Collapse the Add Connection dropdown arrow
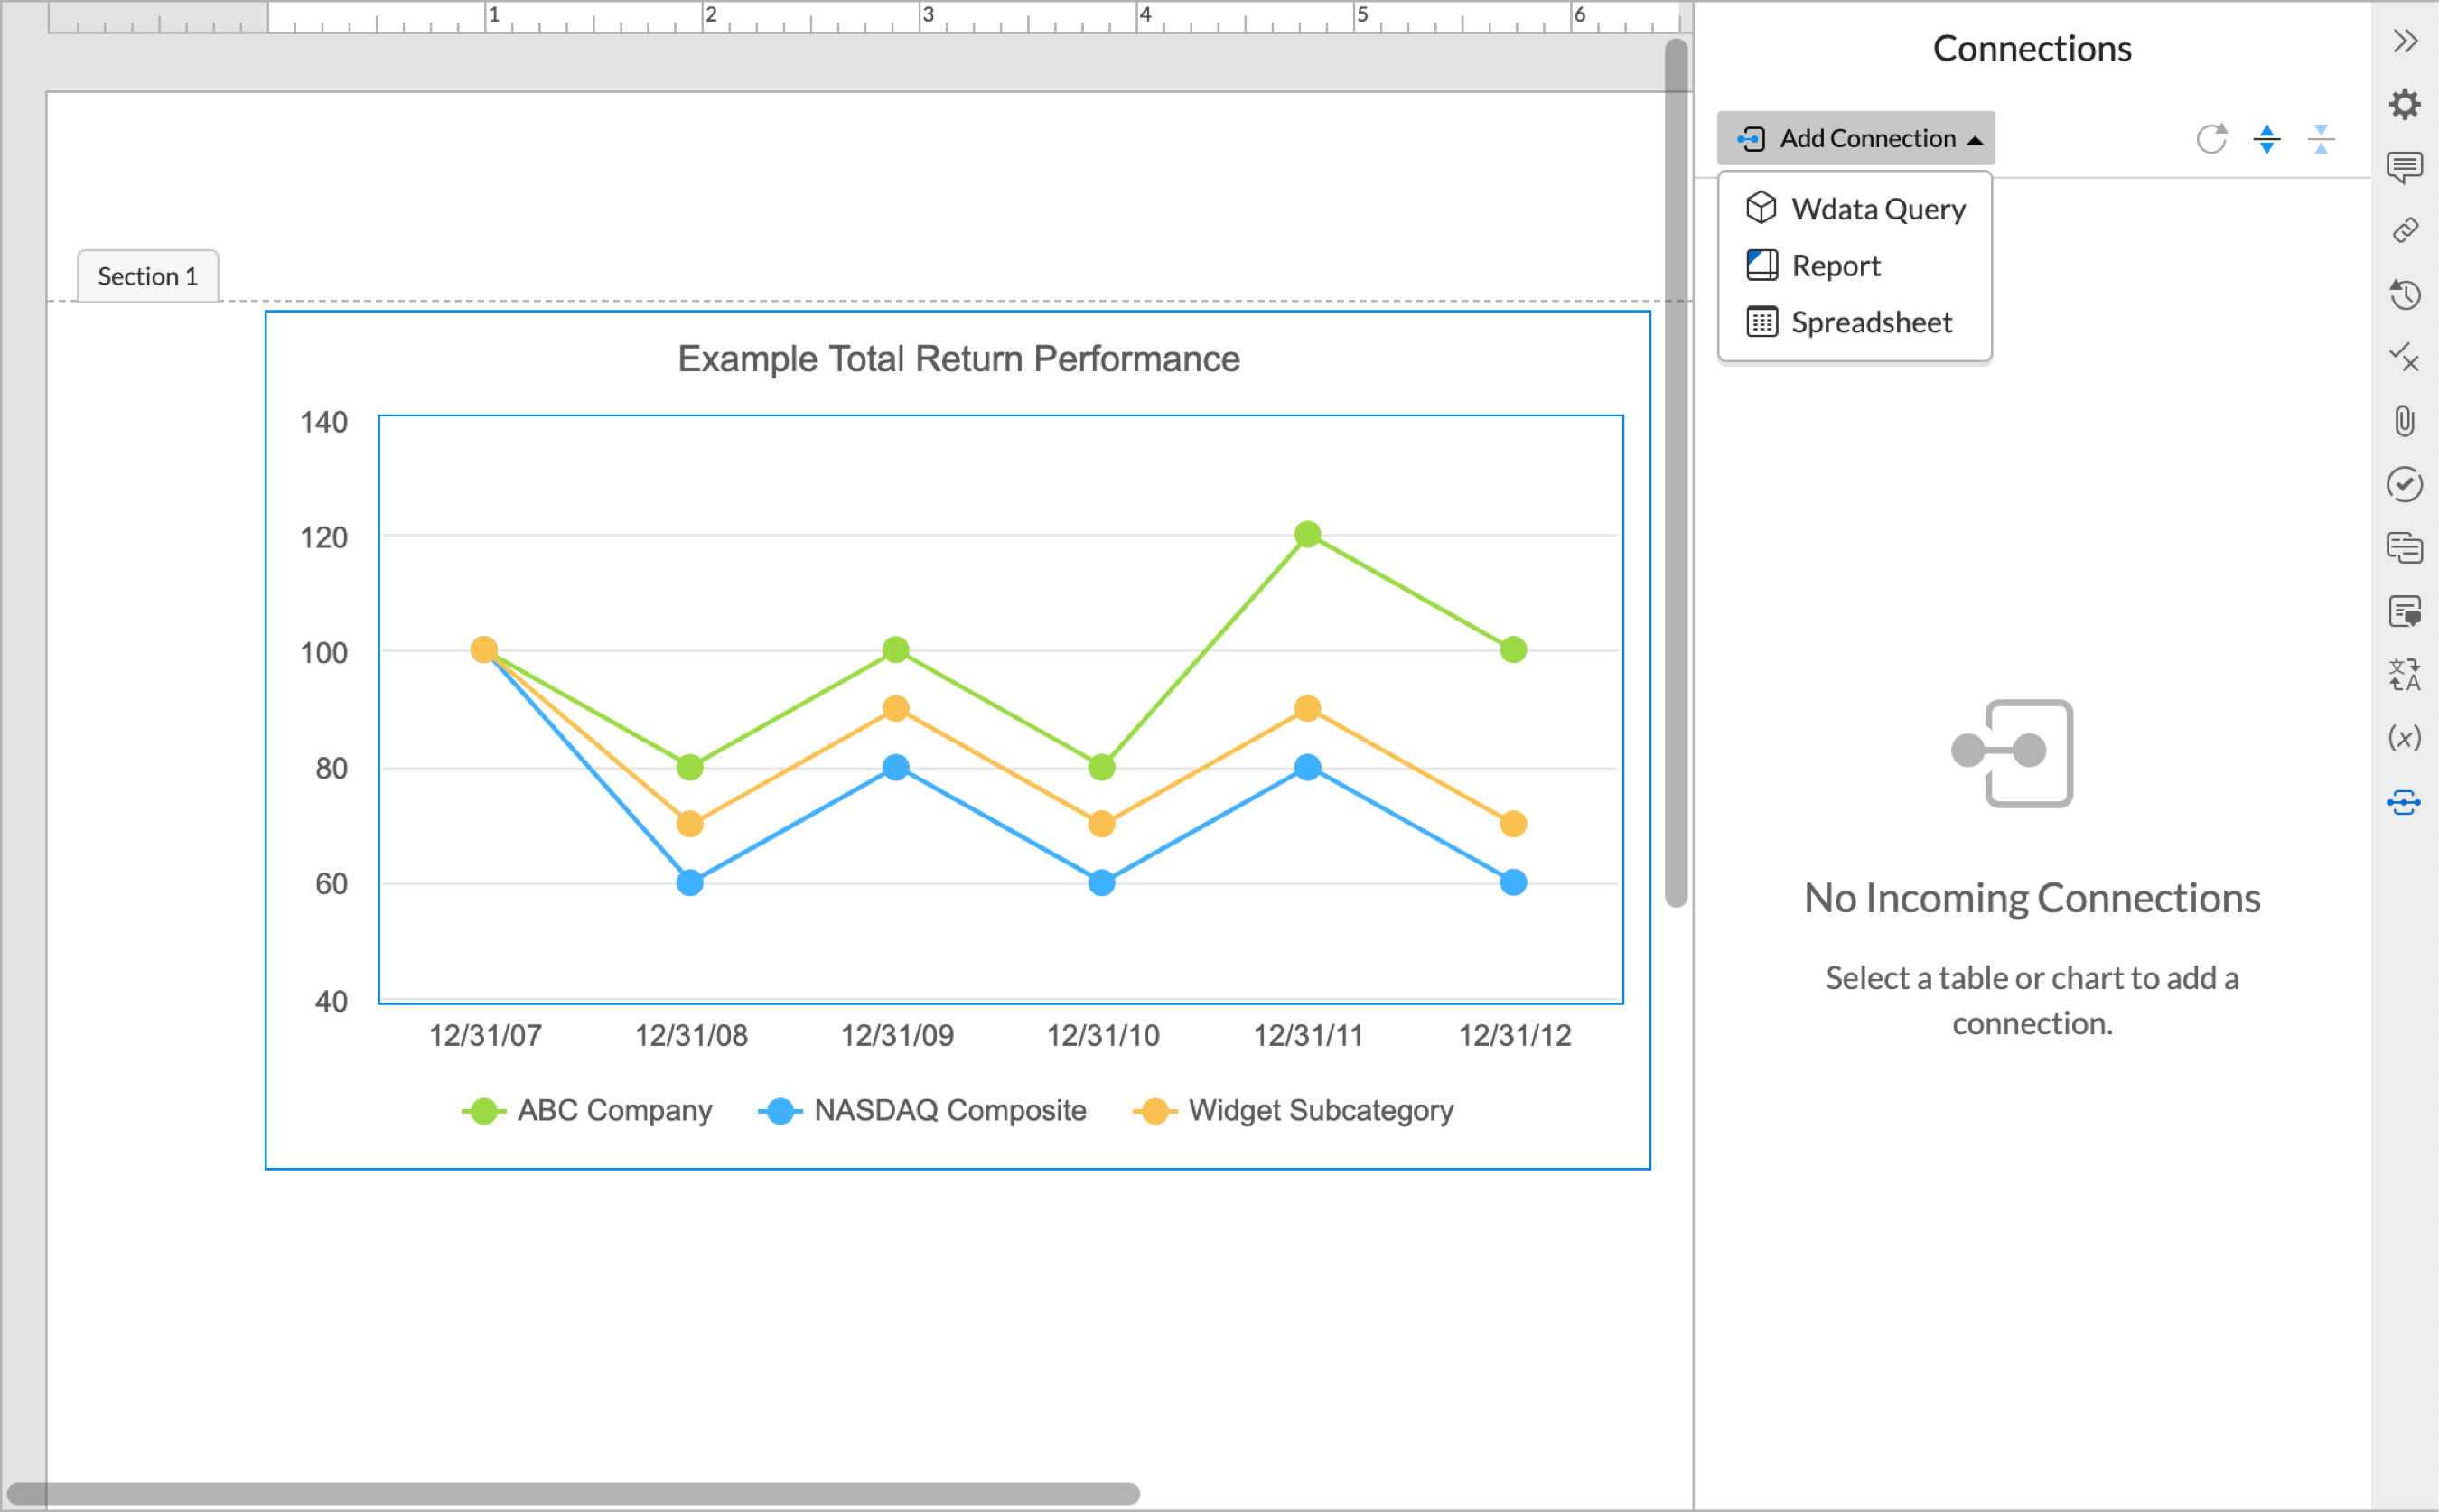The image size is (2439, 1512). coord(1974,139)
